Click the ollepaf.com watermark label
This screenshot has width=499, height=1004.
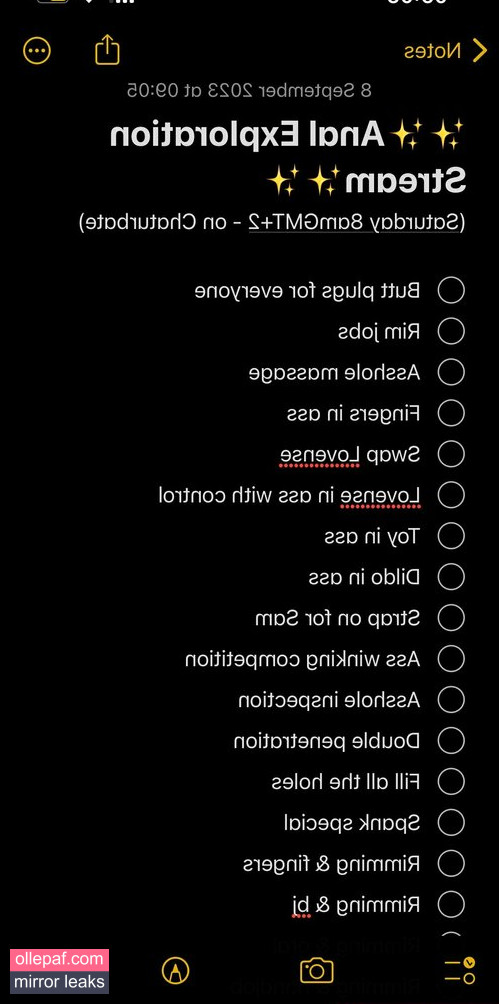(x=60, y=959)
